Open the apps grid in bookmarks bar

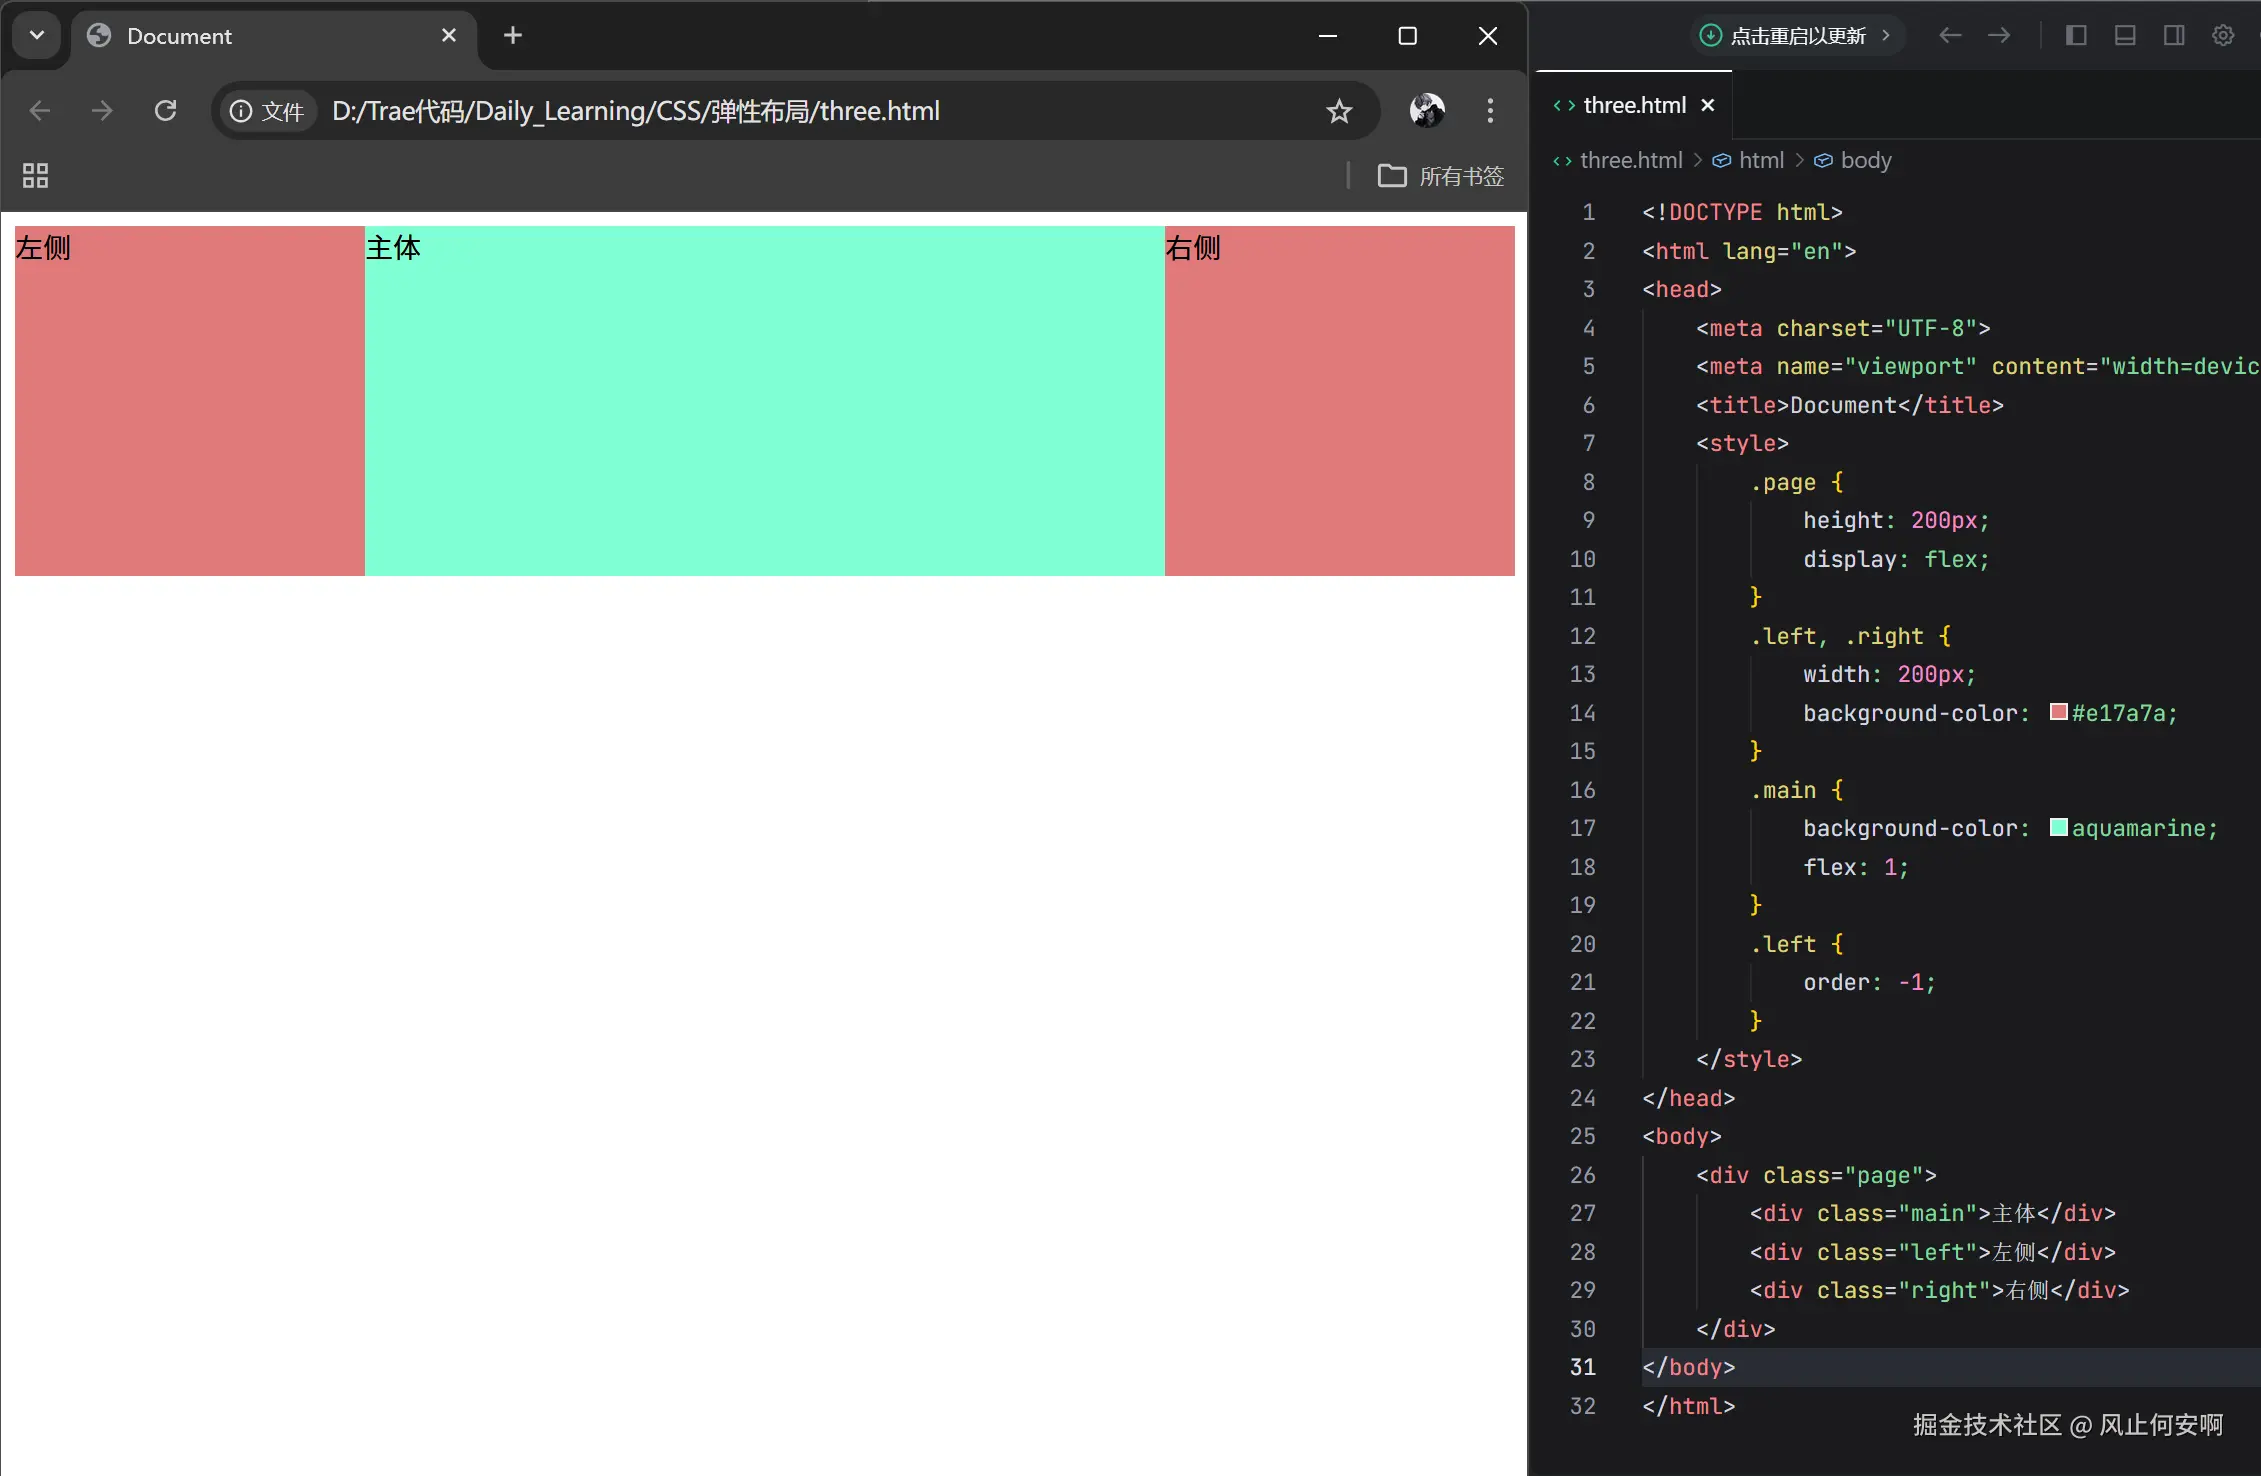click(x=36, y=176)
